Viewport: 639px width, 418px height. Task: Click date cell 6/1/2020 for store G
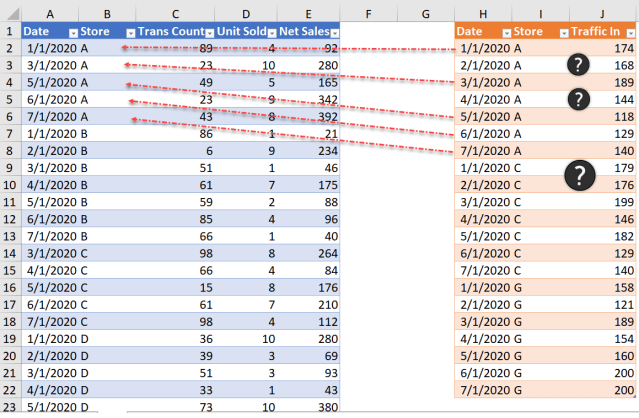coord(483,373)
